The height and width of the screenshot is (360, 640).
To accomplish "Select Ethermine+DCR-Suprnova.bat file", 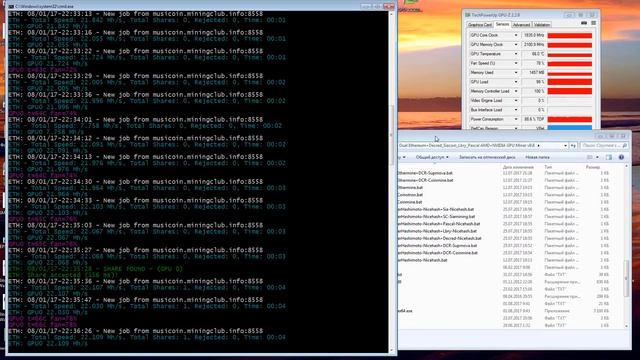I will [425, 173].
